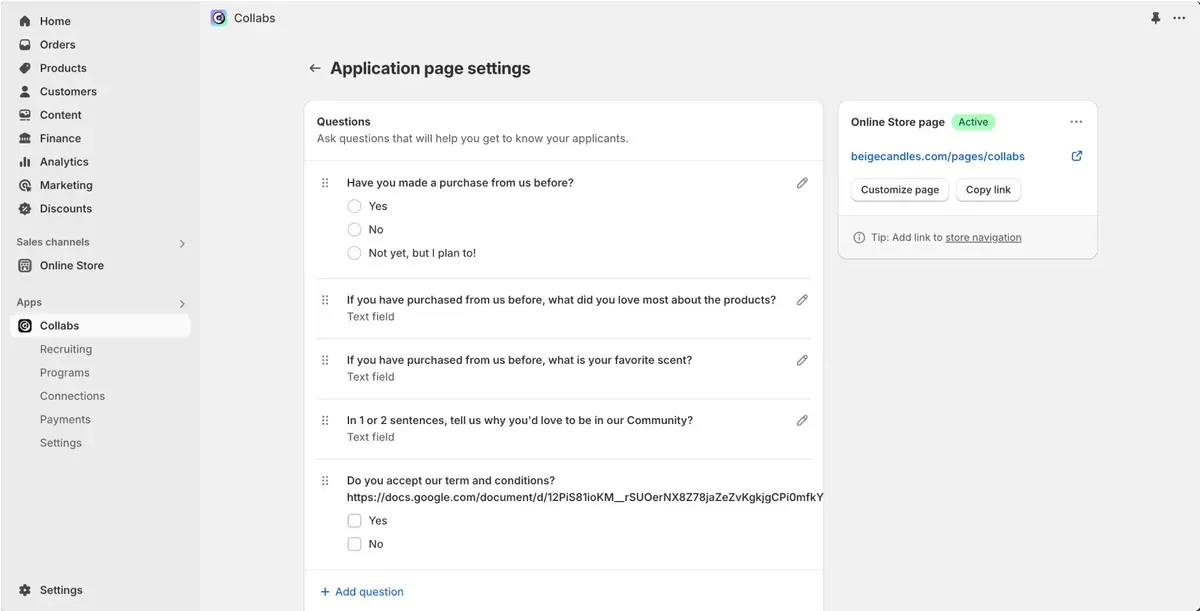Click the Finance bank icon
Image resolution: width=1200 pixels, height=611 pixels.
pos(25,138)
